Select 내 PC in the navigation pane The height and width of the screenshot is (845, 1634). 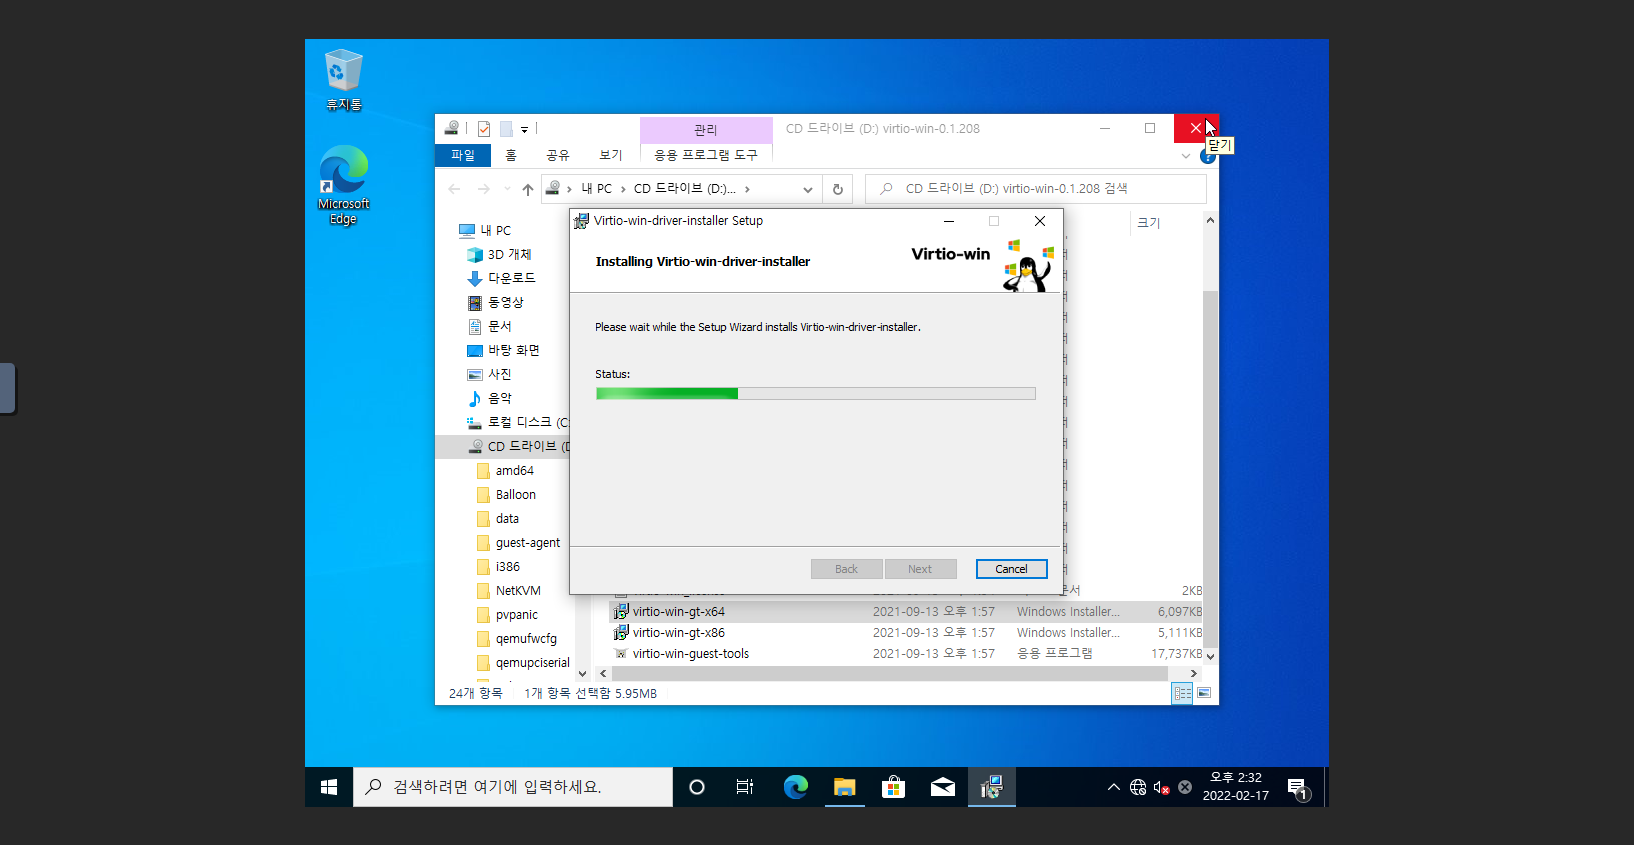tap(485, 230)
